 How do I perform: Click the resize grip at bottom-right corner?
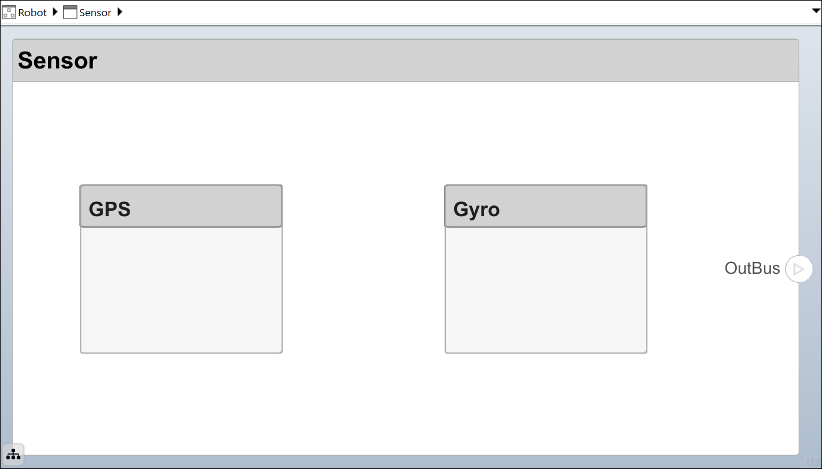click(811, 461)
